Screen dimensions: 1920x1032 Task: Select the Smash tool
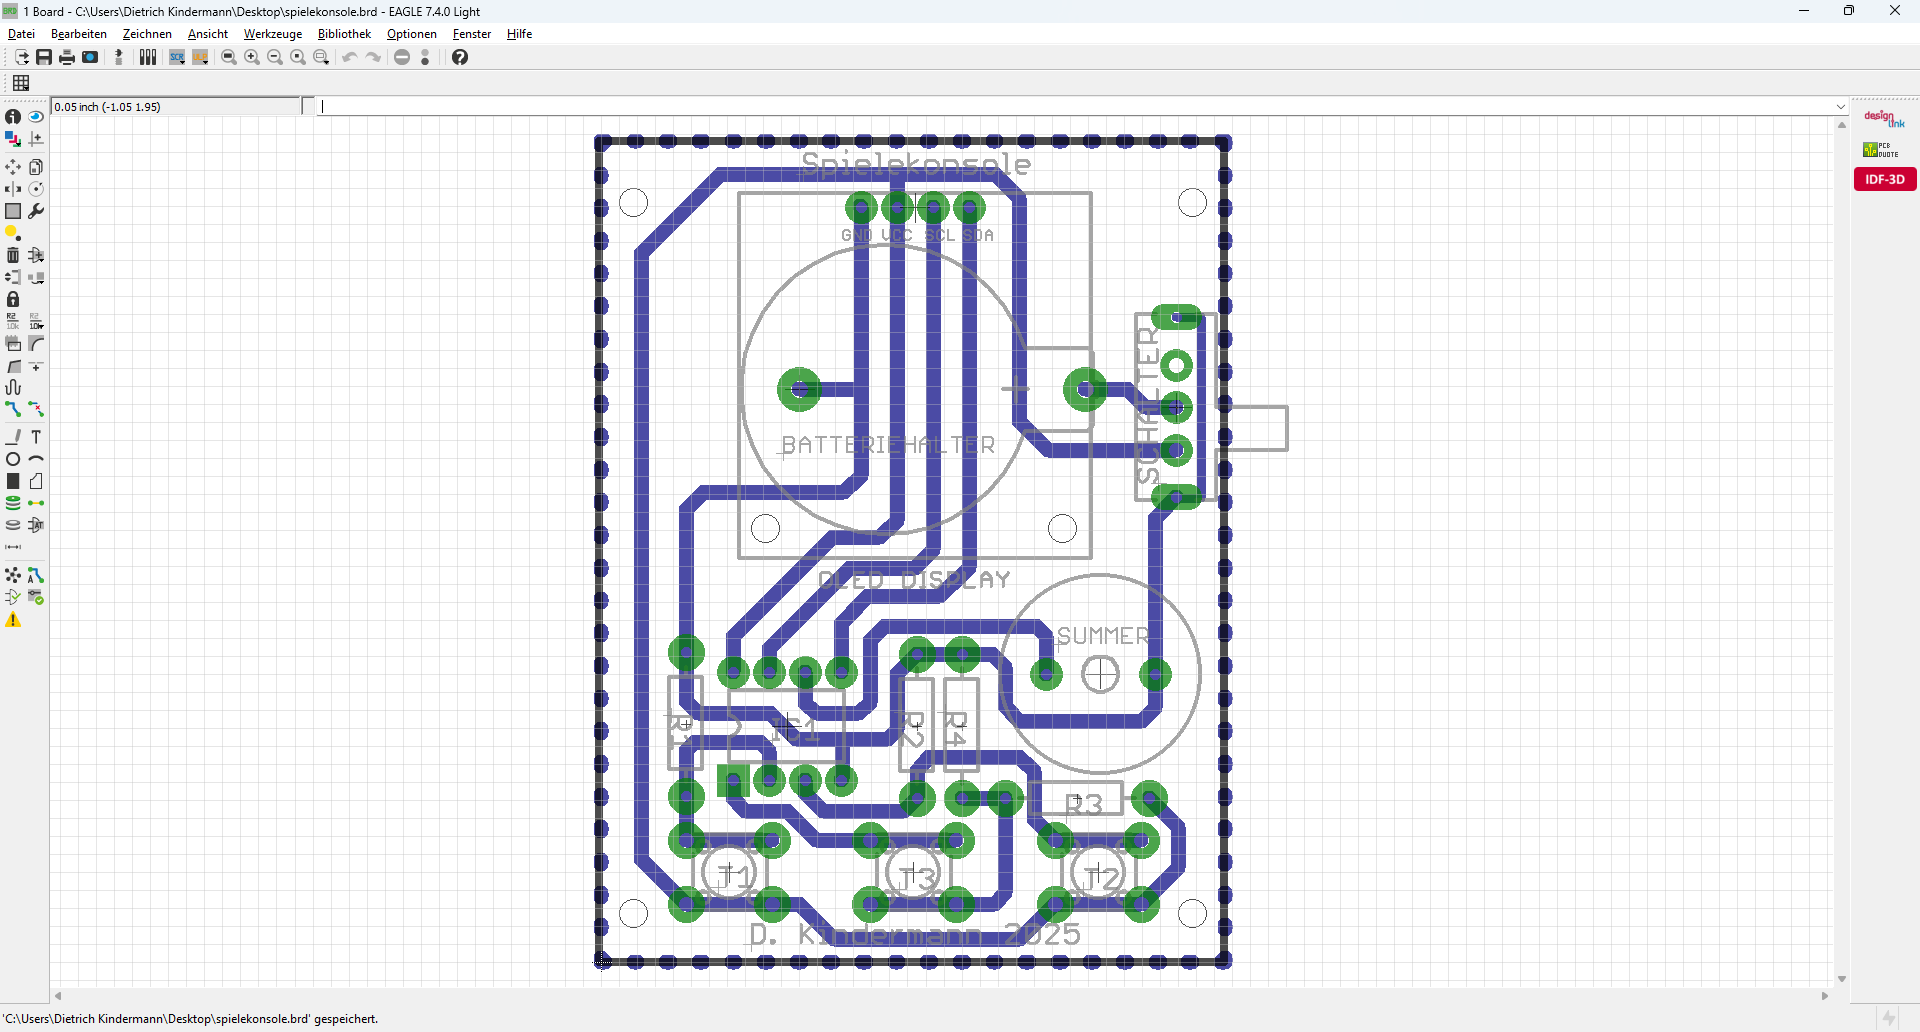[13, 343]
